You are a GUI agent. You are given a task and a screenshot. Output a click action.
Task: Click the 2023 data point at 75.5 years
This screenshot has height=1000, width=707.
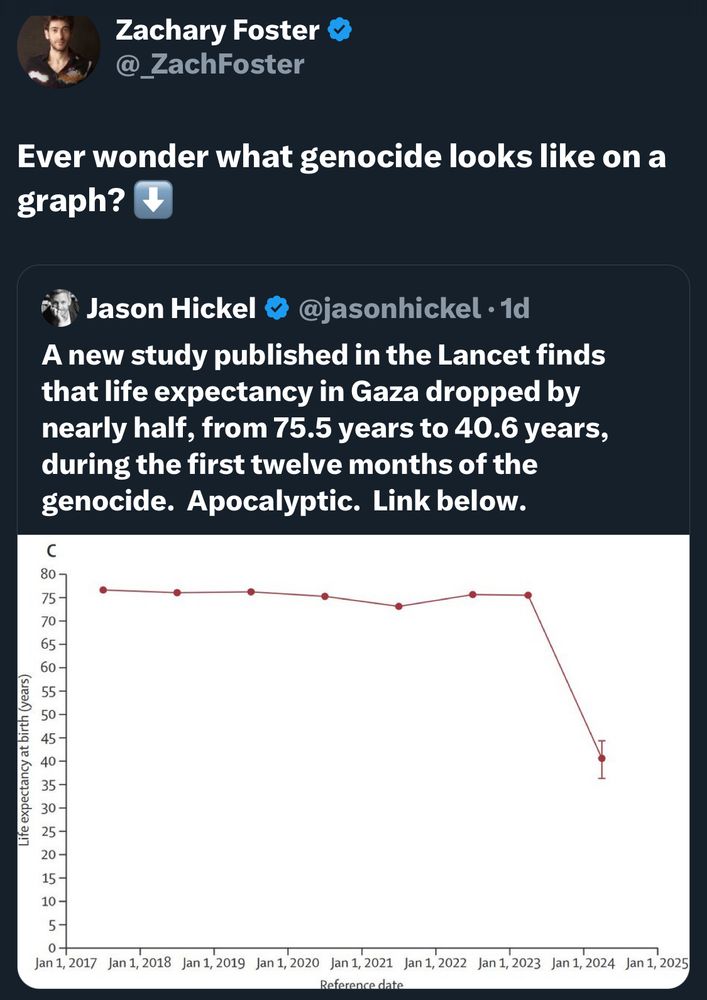click(x=528, y=595)
